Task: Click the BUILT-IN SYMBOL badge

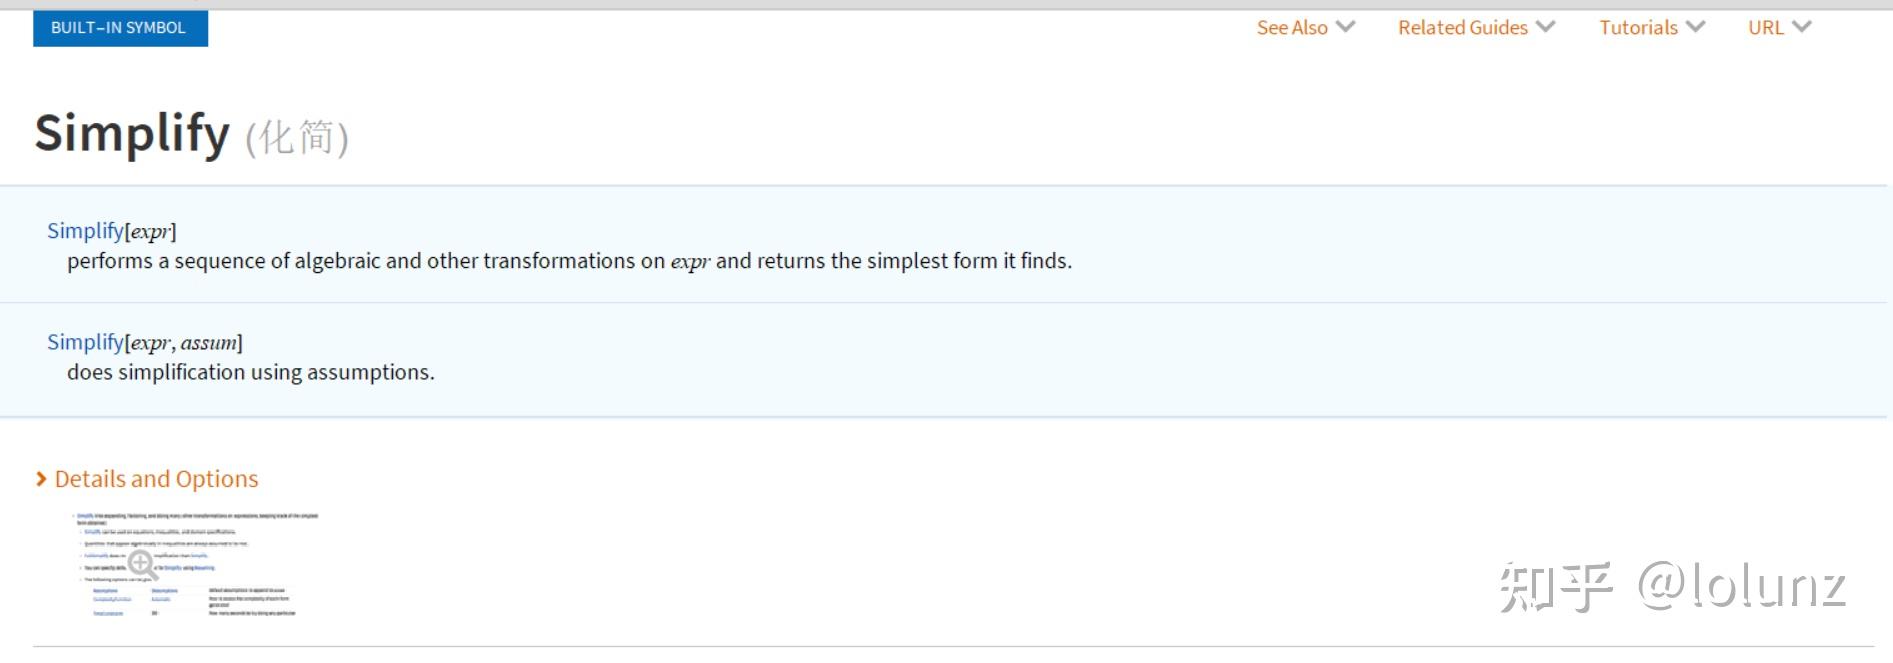Action: pos(120,28)
